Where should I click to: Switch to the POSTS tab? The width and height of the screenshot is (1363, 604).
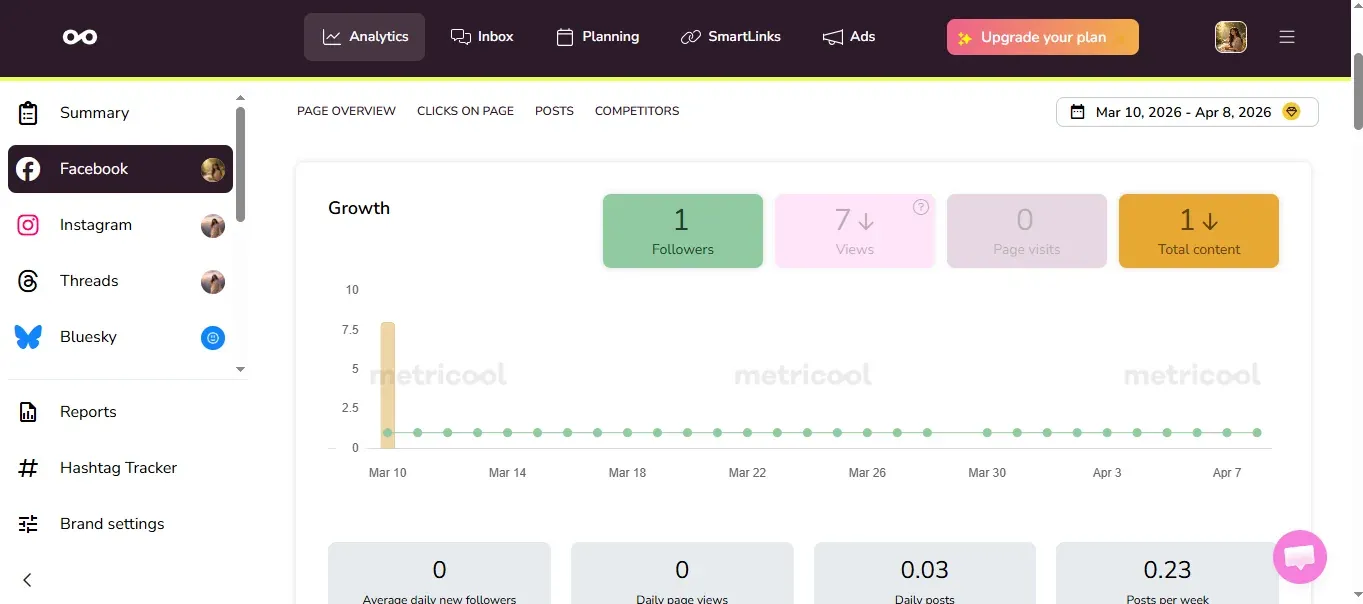[x=554, y=111]
